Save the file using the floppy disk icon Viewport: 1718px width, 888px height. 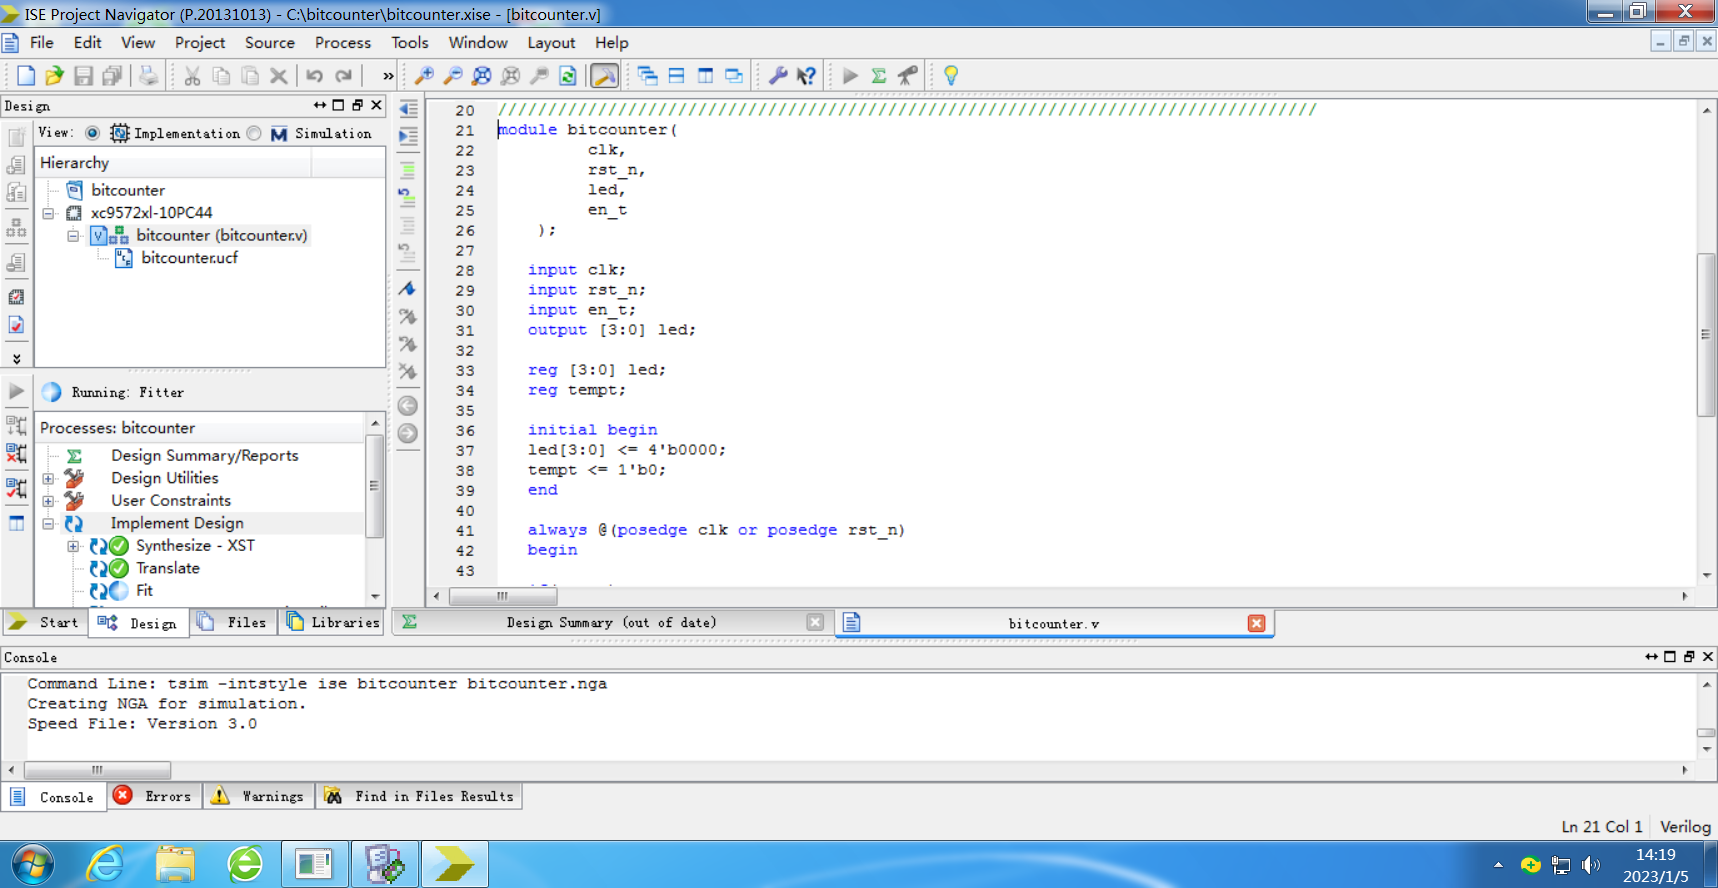point(83,76)
